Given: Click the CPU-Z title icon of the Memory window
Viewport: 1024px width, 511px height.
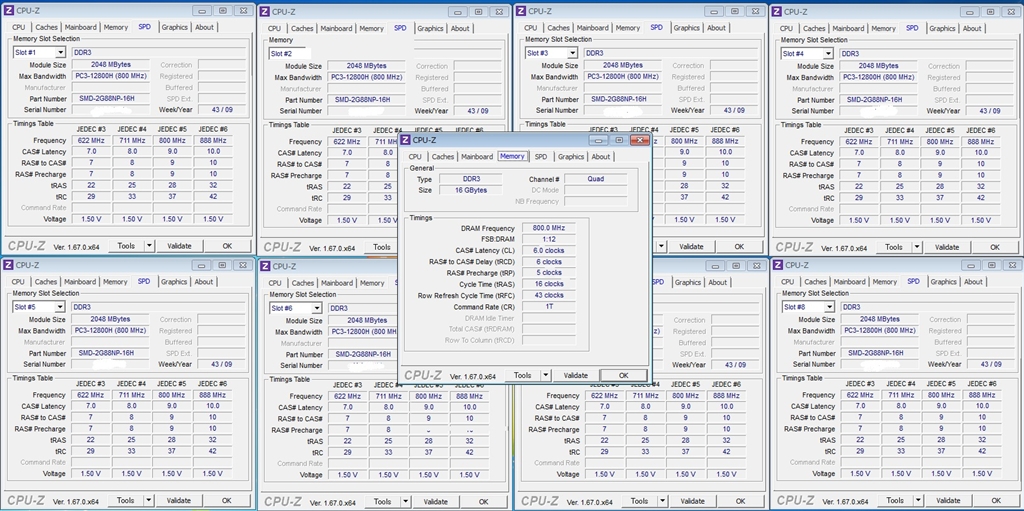Looking at the screenshot, I should [x=405, y=140].
